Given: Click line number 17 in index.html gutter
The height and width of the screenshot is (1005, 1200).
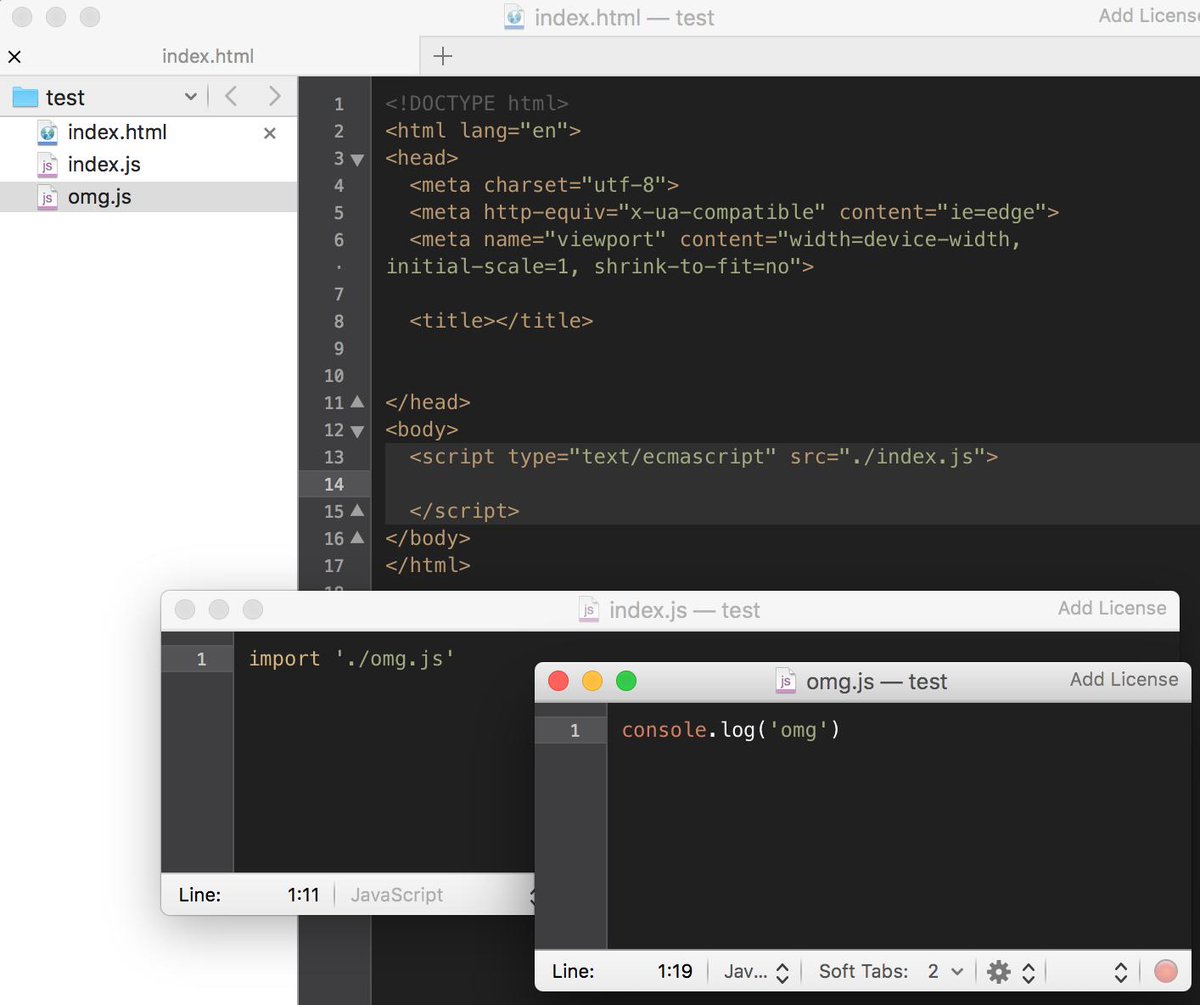Looking at the screenshot, I should point(333,565).
